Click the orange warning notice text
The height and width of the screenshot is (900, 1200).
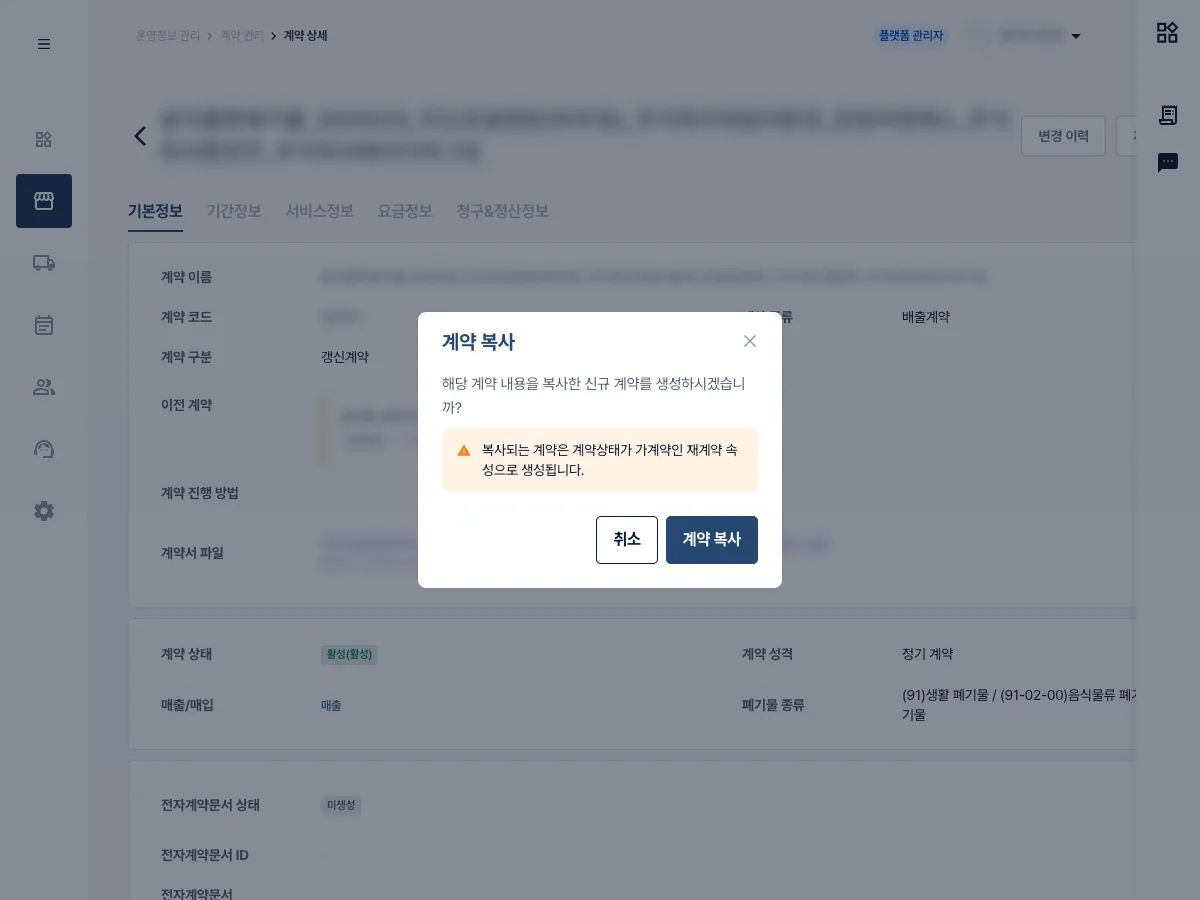(x=610, y=460)
